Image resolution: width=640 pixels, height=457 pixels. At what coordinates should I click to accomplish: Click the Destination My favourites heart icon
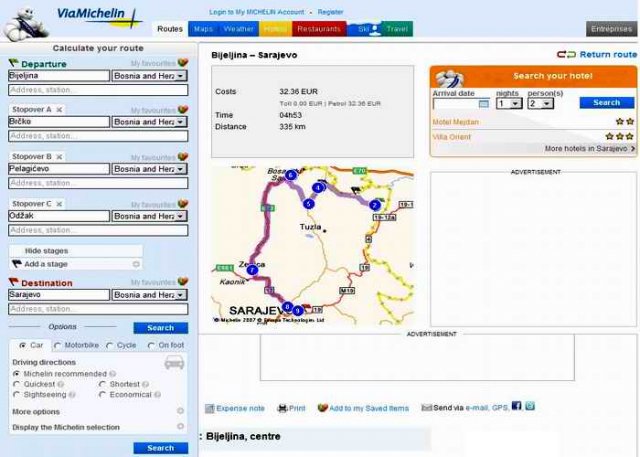point(183,282)
